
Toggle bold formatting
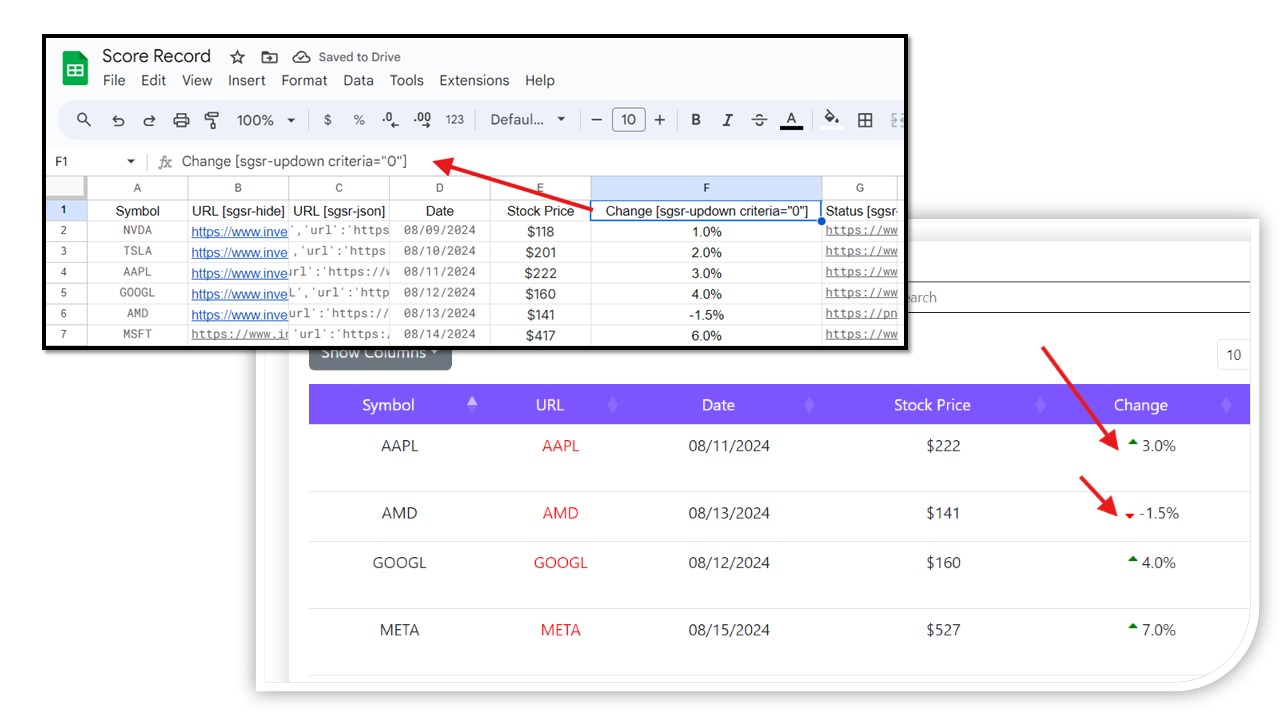[696, 120]
